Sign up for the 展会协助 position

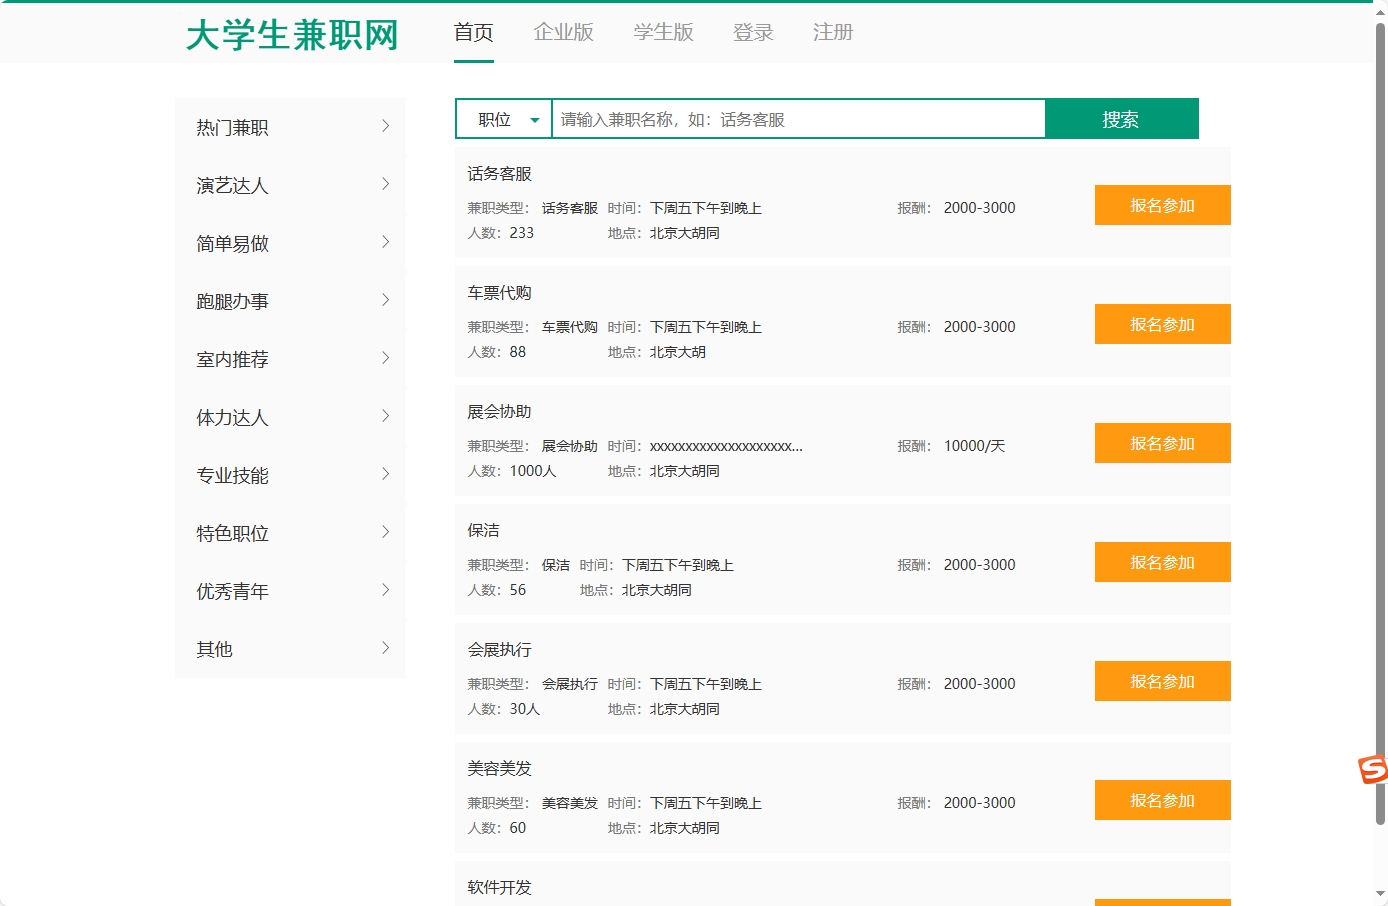pyautogui.click(x=1162, y=443)
